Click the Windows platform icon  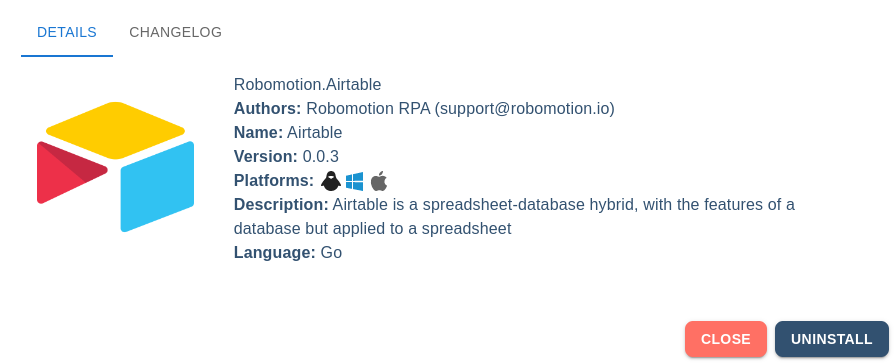(x=355, y=182)
